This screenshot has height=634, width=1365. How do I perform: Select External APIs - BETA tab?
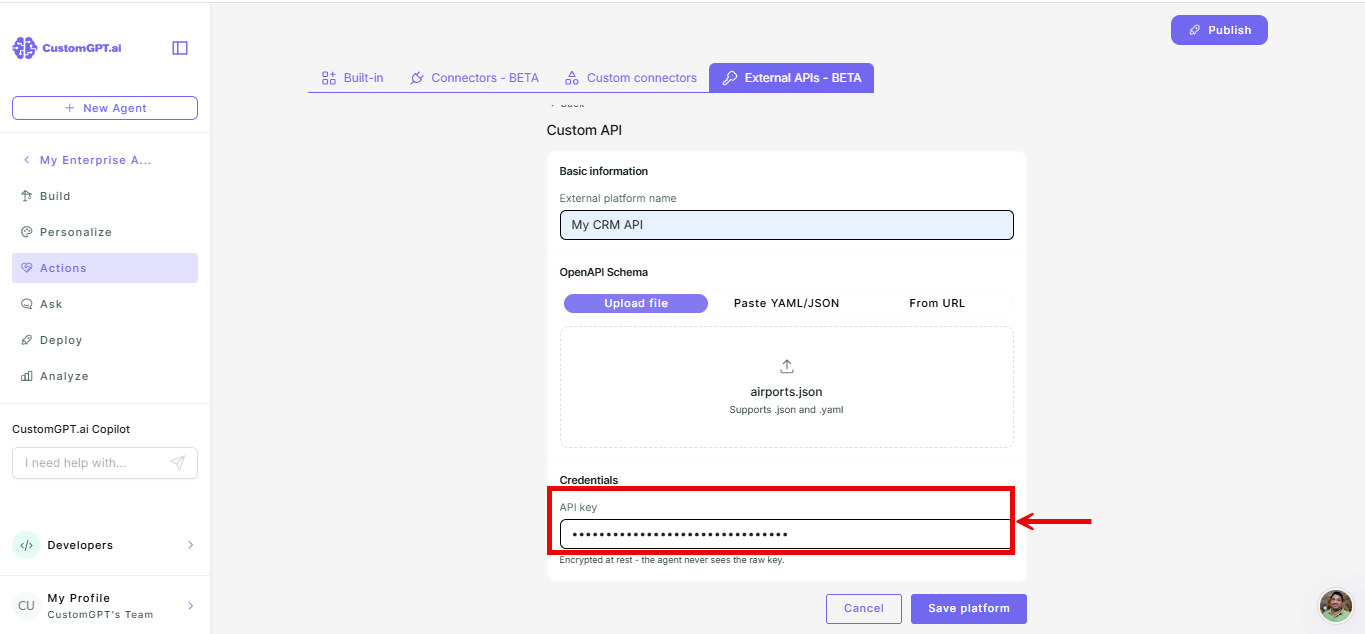[x=792, y=78]
